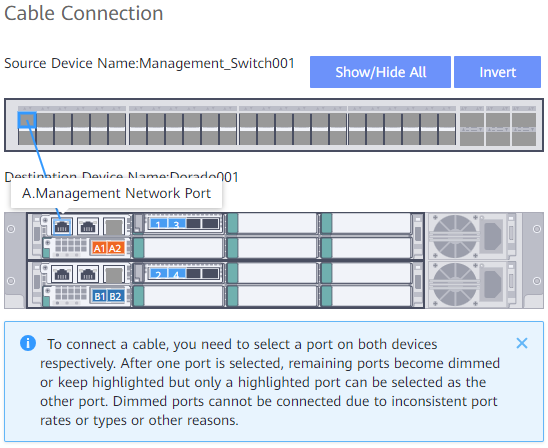
Task: Click the A.Management Network Port tooltip
Action: [116, 193]
